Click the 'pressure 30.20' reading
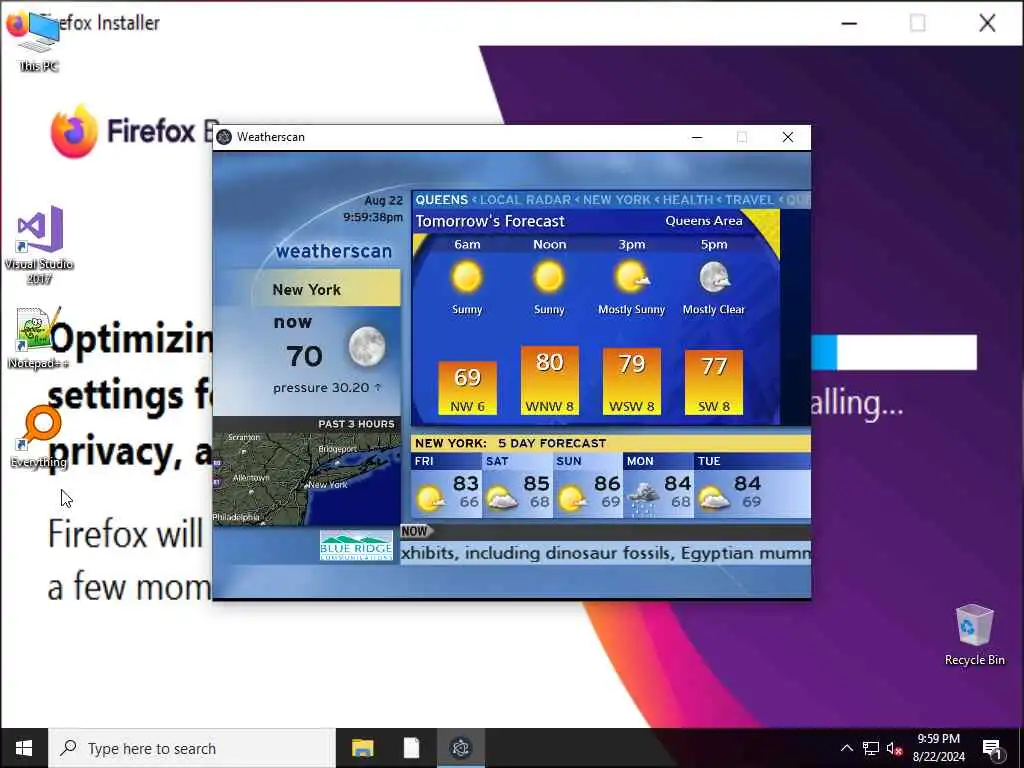Screen dimensions: 1024x768 (x=327, y=388)
